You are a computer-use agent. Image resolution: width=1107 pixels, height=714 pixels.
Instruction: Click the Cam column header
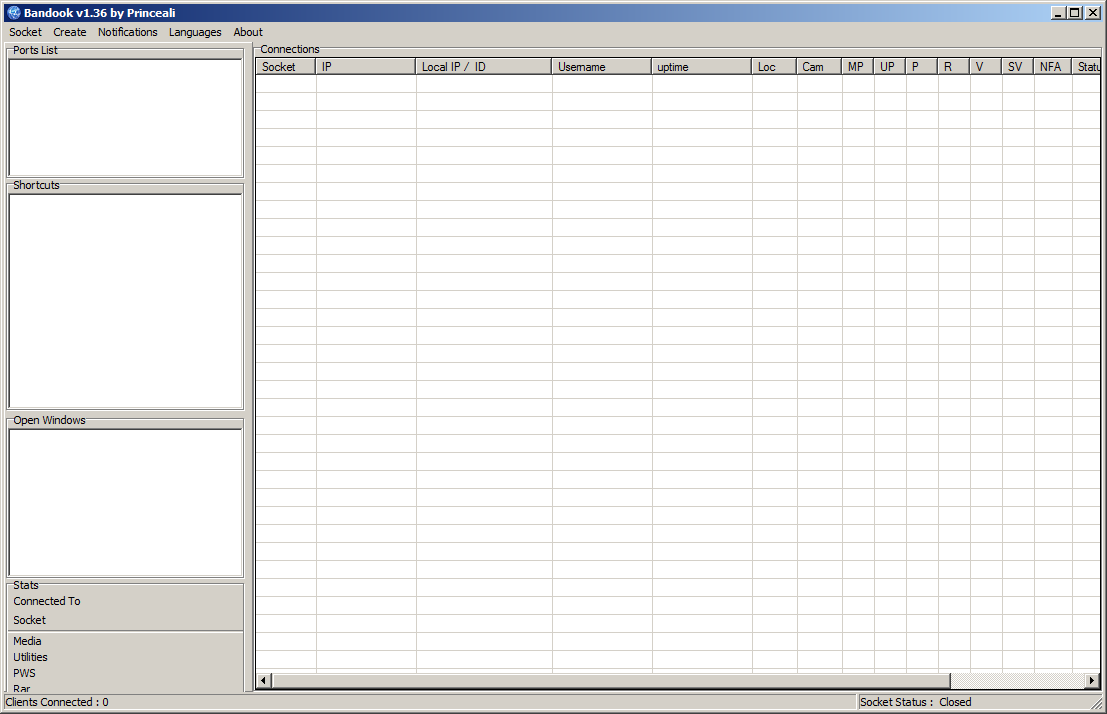(819, 67)
